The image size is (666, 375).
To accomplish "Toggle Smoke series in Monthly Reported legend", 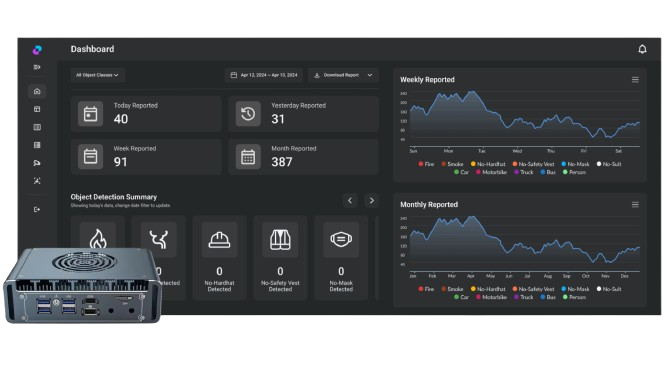I will (x=452, y=289).
